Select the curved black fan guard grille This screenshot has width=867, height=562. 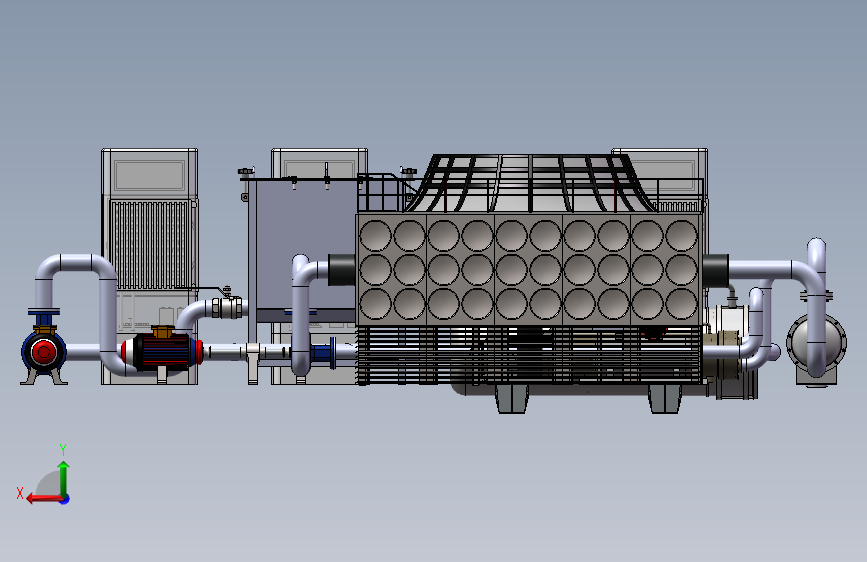[x=531, y=183]
